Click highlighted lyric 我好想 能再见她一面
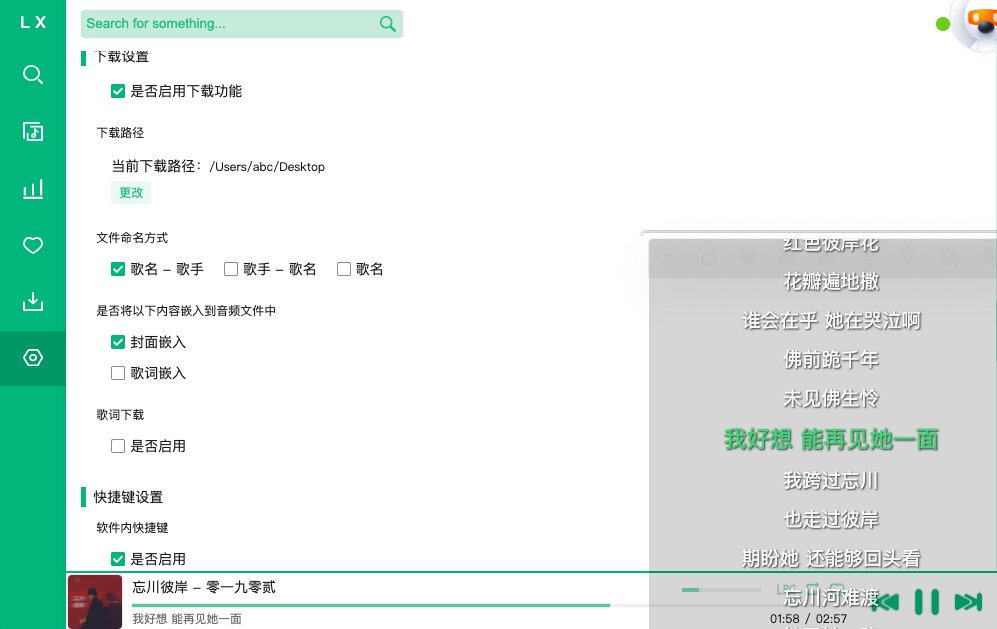This screenshot has width=997, height=629. click(x=831, y=439)
